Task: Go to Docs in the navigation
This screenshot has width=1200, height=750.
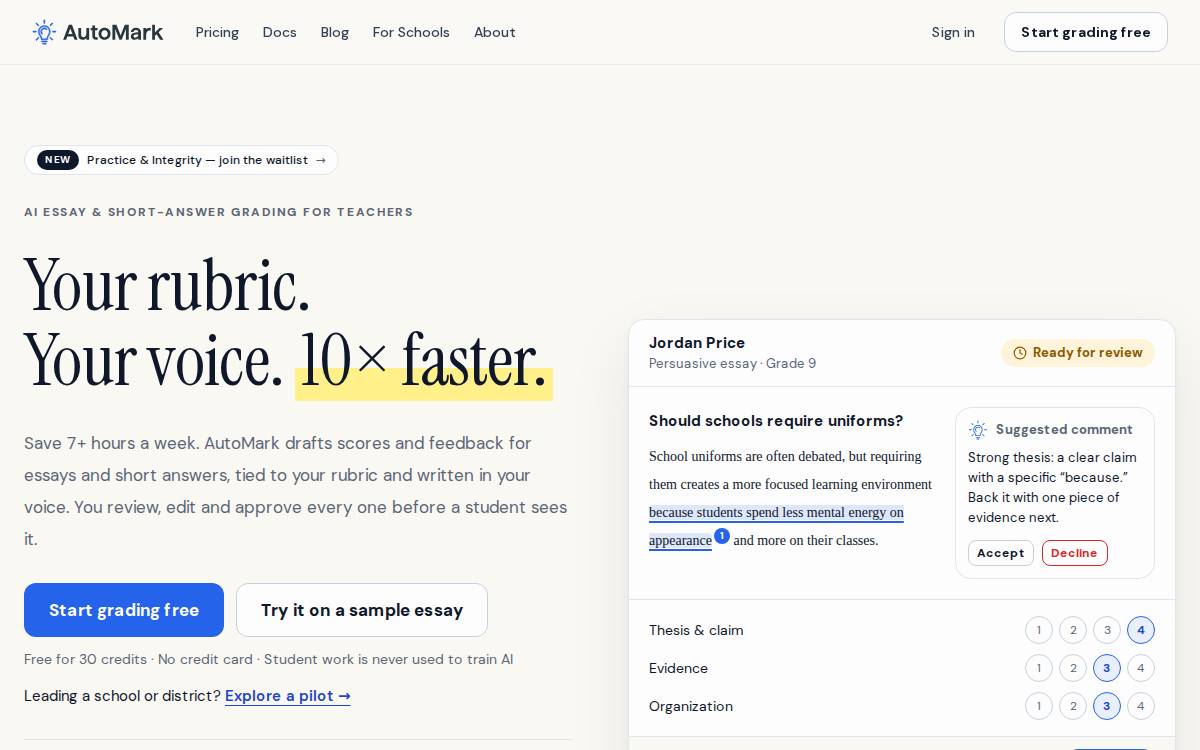Action: (279, 32)
